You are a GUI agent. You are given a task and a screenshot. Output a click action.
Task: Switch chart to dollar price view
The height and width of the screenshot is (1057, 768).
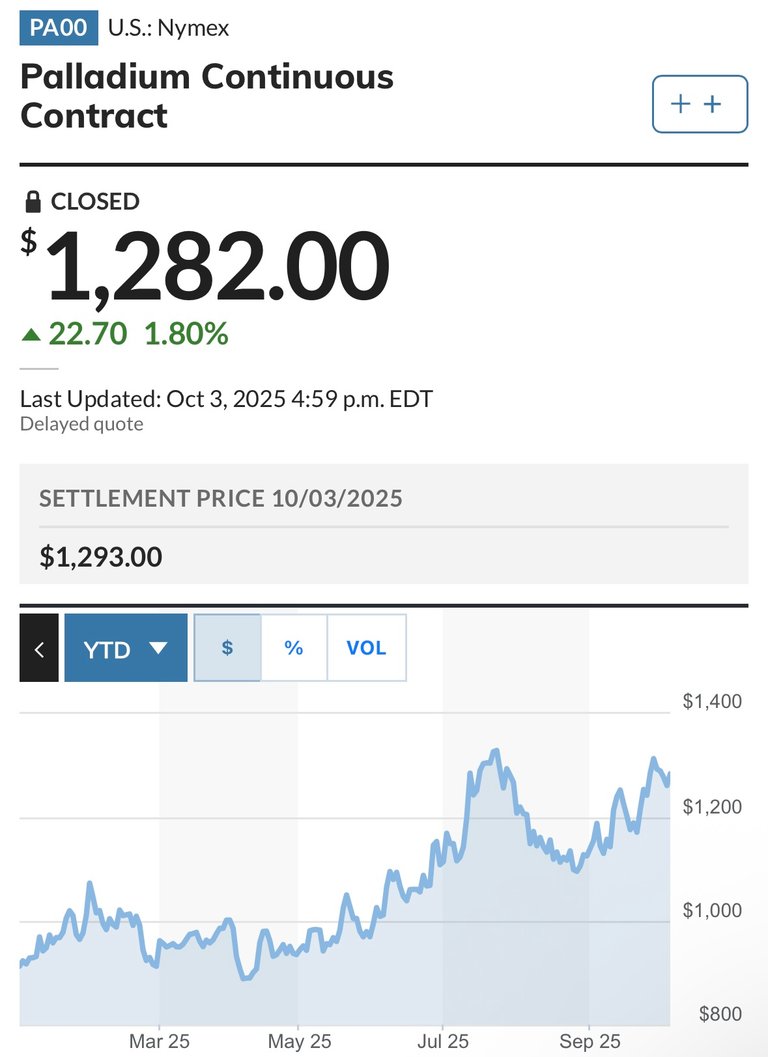pyautogui.click(x=227, y=648)
